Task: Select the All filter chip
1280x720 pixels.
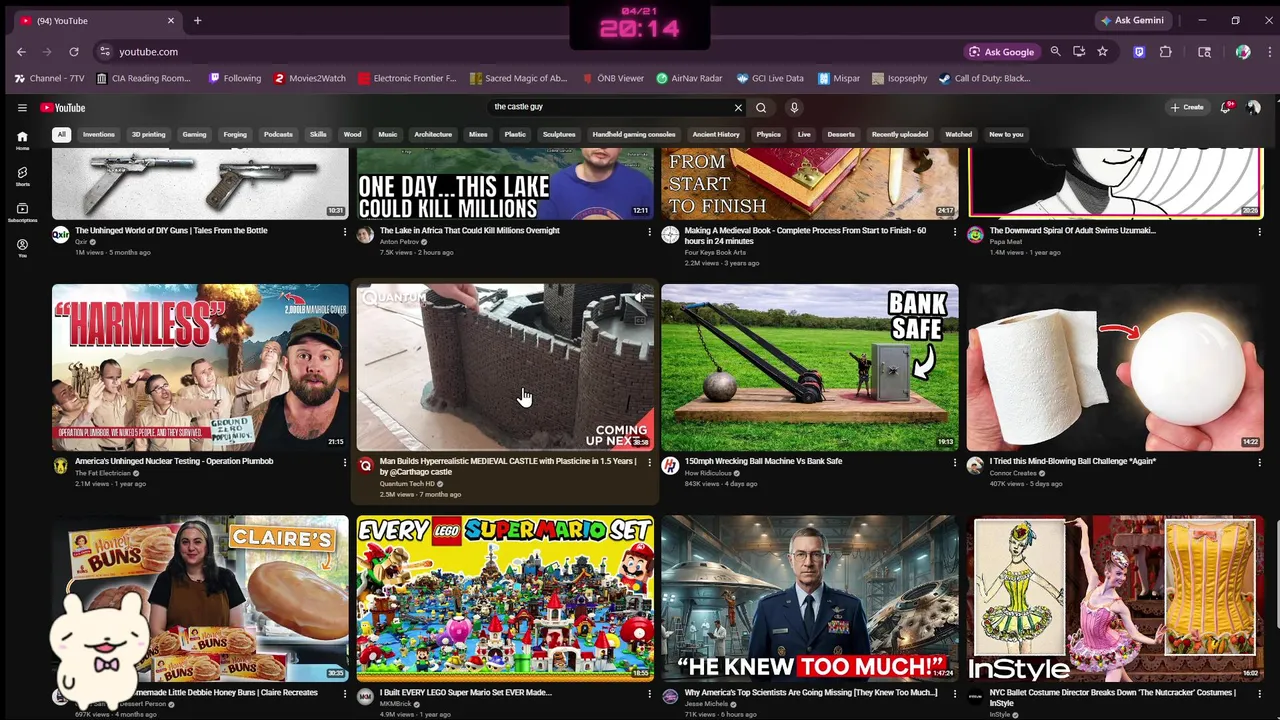Action: pos(61,134)
